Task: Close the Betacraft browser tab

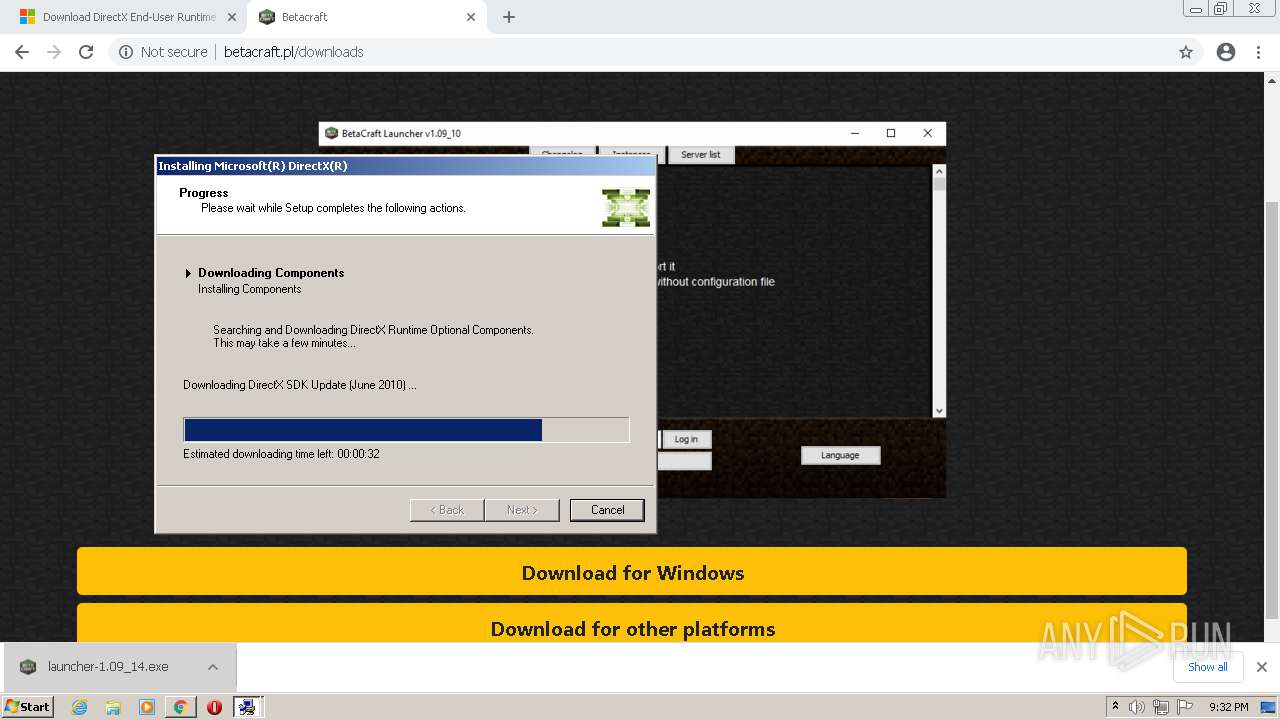Action: 471,17
